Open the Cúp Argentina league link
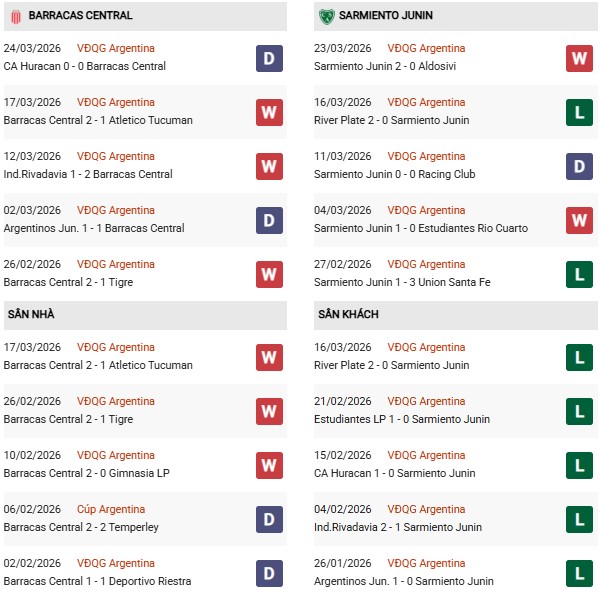The height and width of the screenshot is (594, 600). pyautogui.click(x=111, y=510)
